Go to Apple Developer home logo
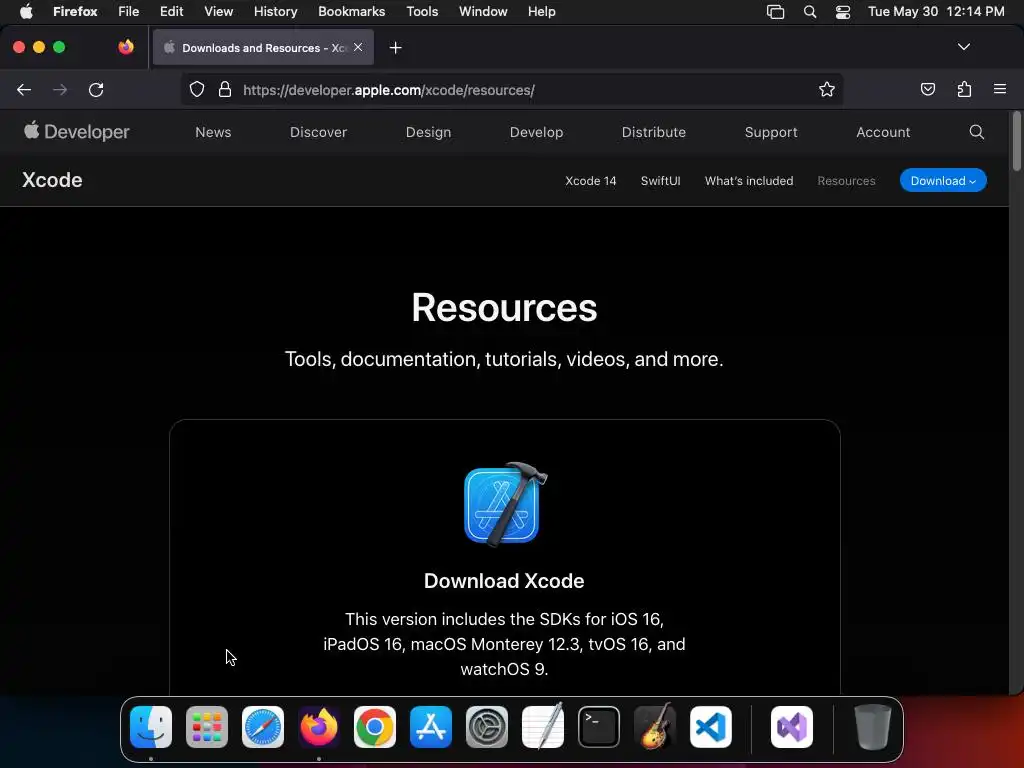 77,131
